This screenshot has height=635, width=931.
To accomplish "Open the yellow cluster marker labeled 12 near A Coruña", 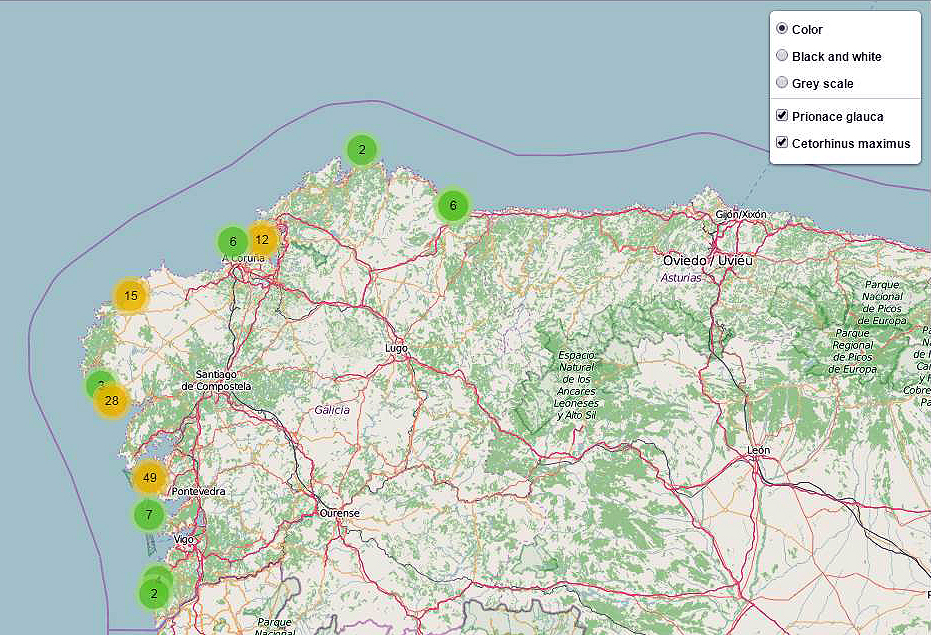I will [x=262, y=239].
